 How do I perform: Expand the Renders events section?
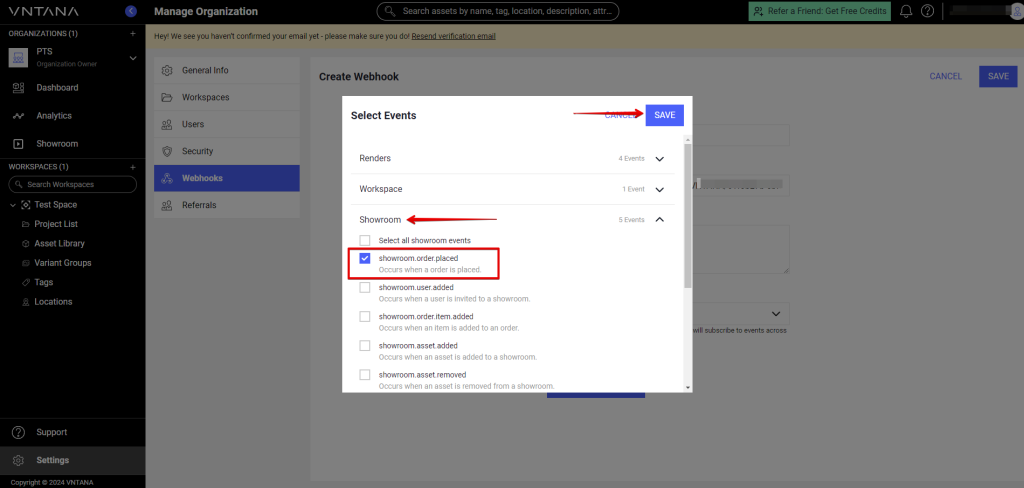(659, 159)
